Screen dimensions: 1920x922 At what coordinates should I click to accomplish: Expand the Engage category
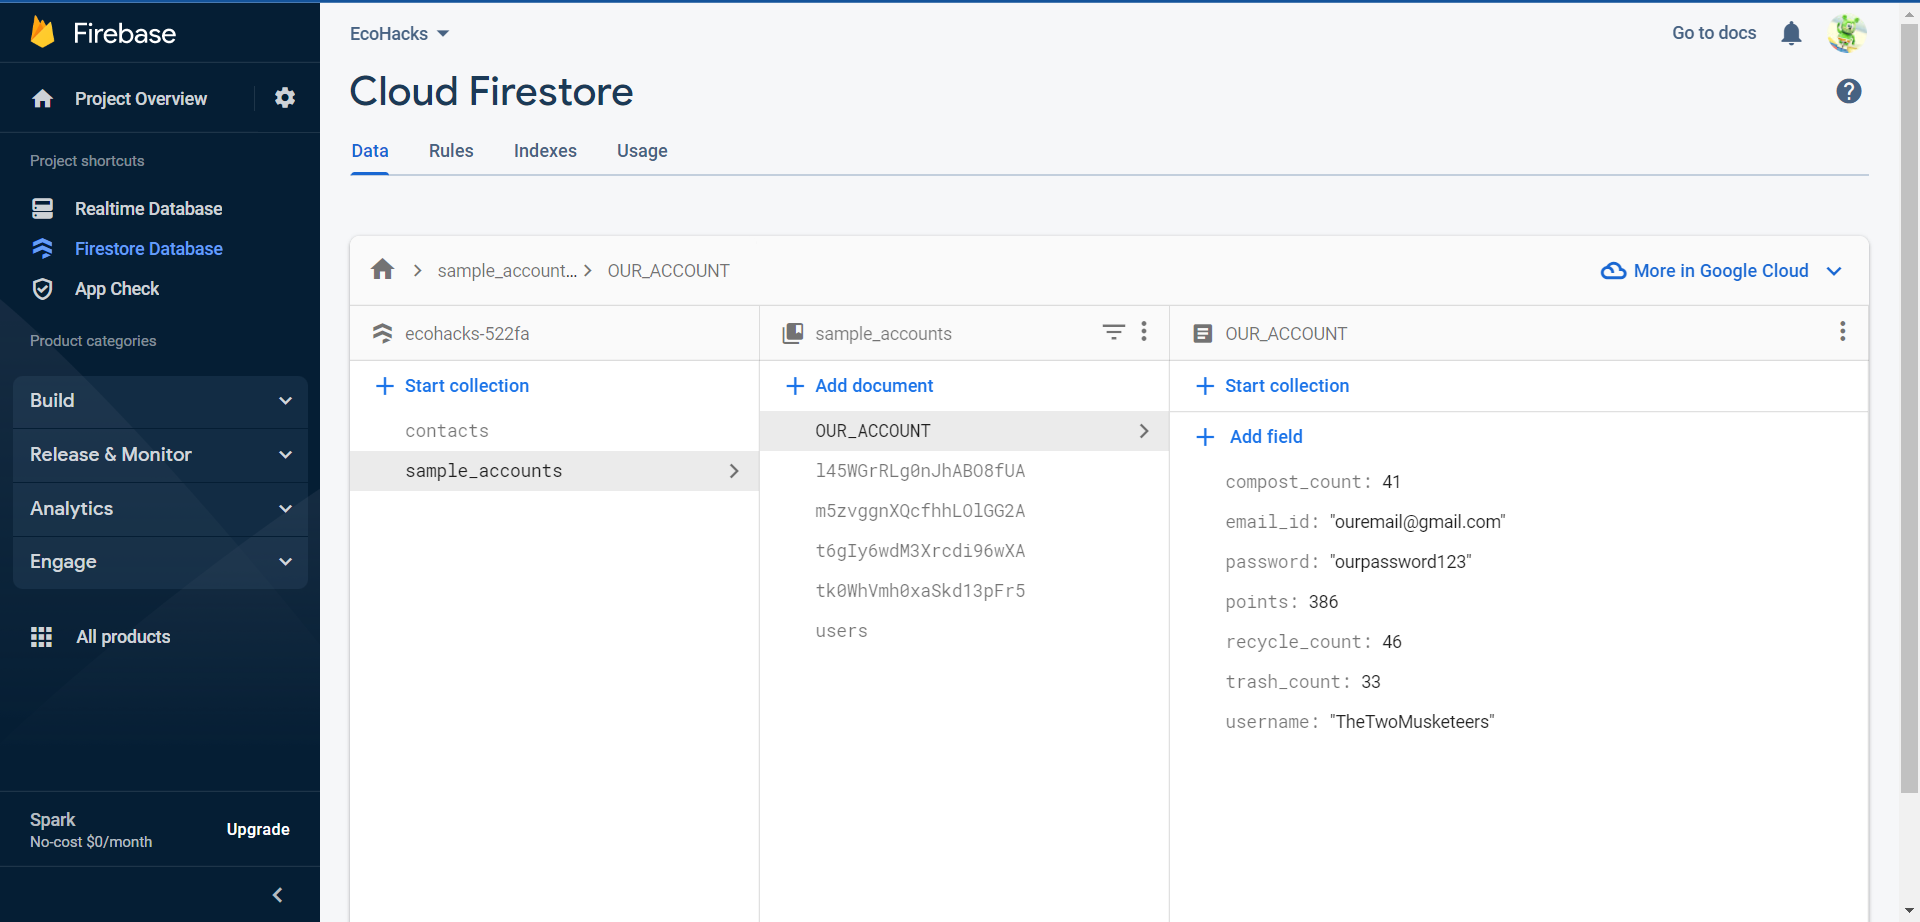pyautogui.click(x=160, y=562)
